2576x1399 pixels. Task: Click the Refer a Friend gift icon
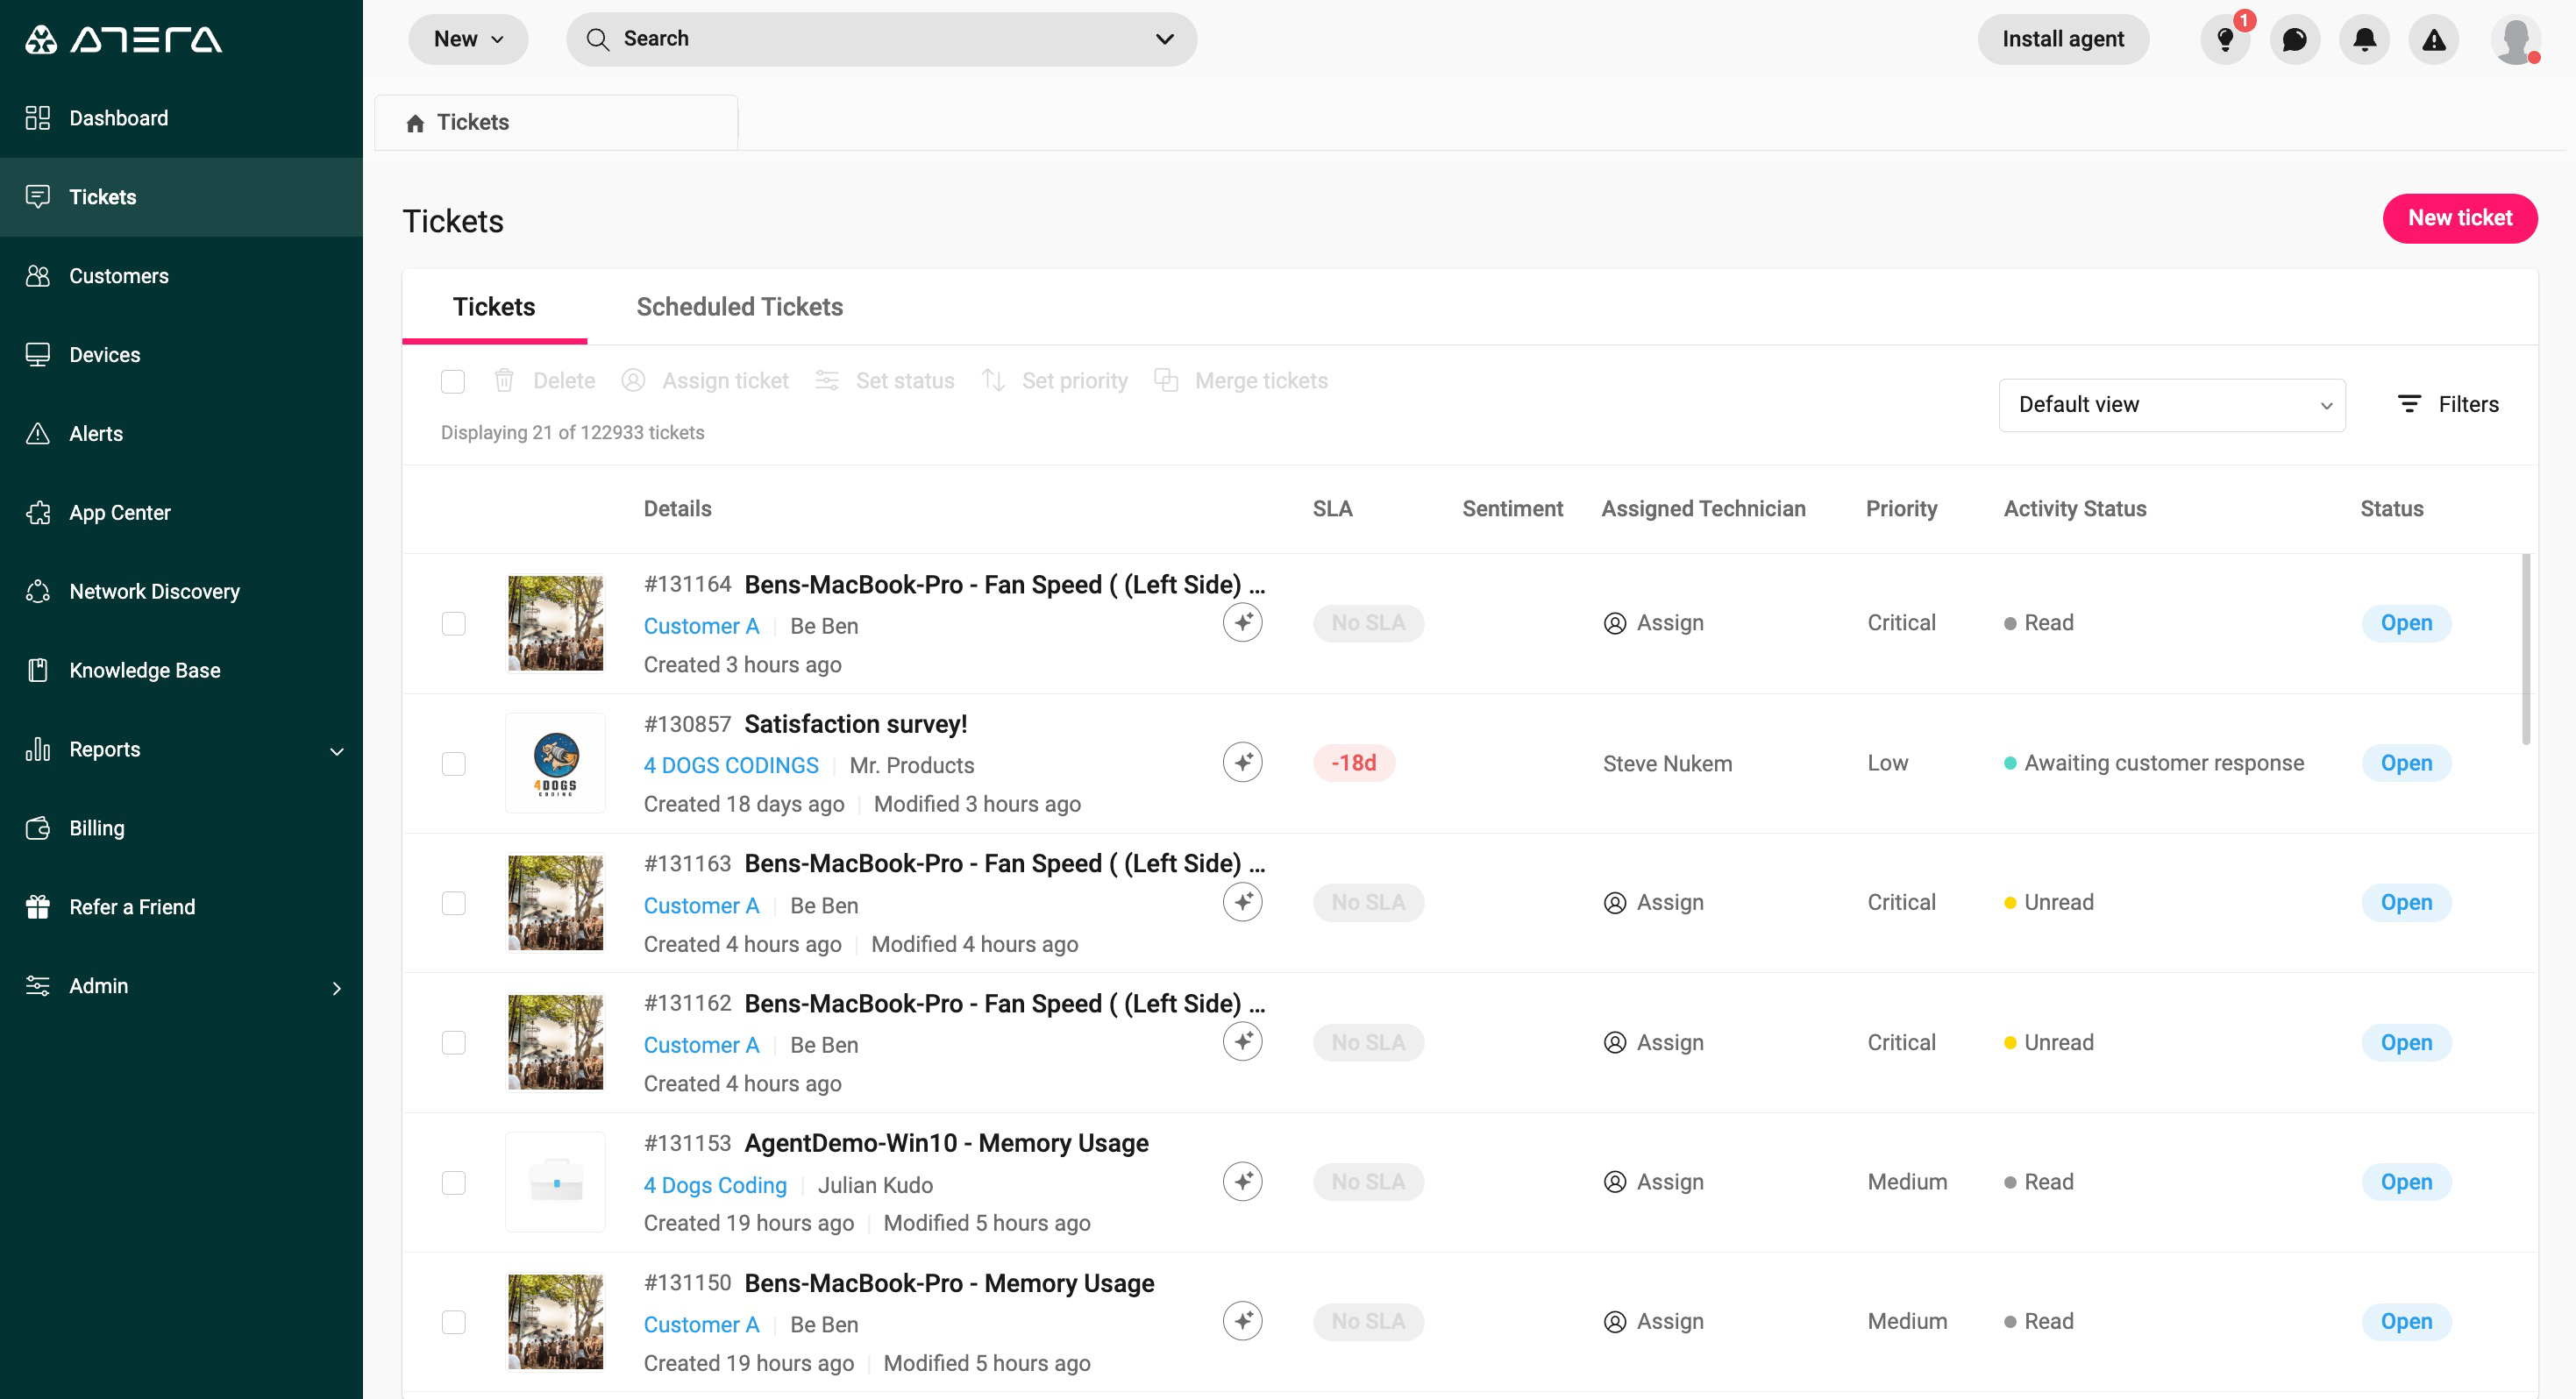(x=38, y=906)
